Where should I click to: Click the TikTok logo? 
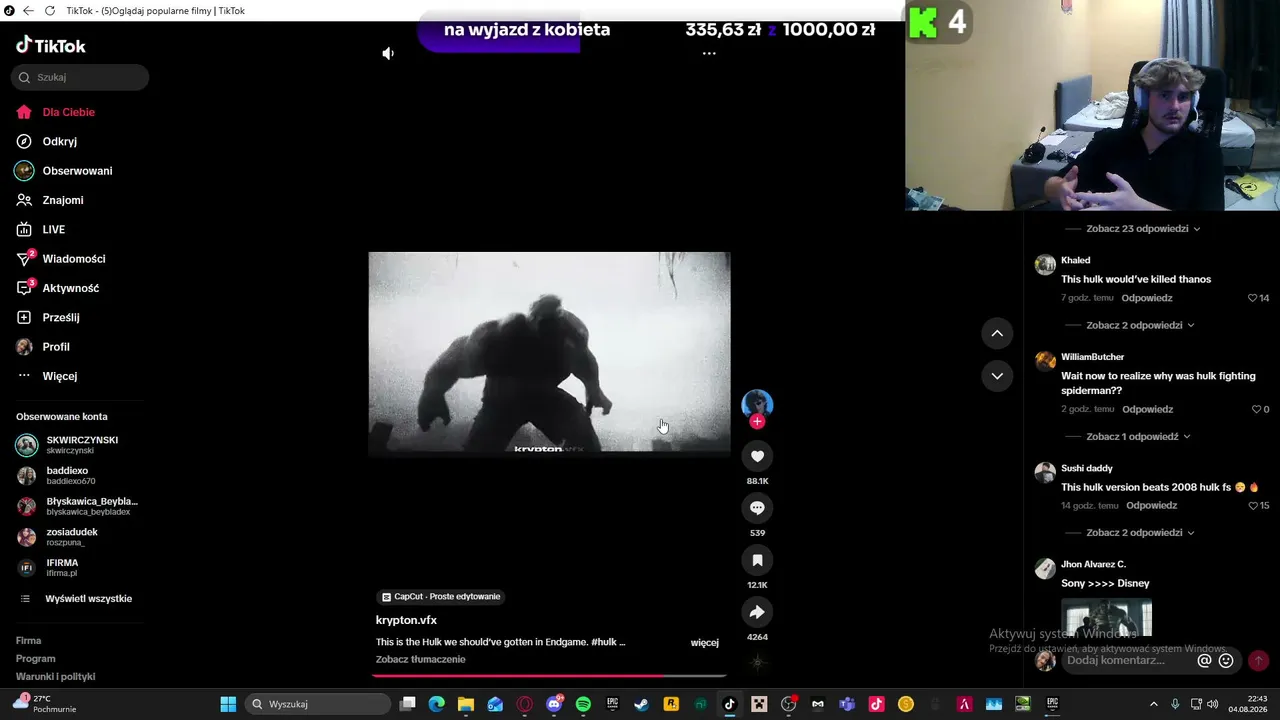pos(51,45)
